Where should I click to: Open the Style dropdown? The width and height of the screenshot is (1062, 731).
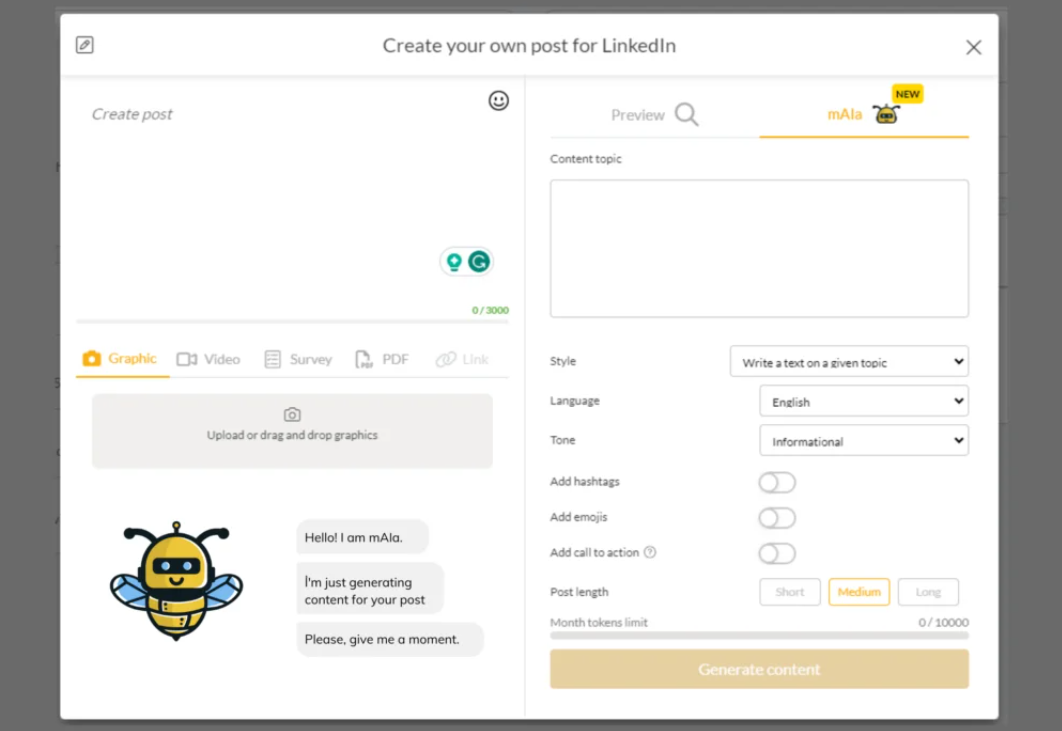pyautogui.click(x=848, y=361)
